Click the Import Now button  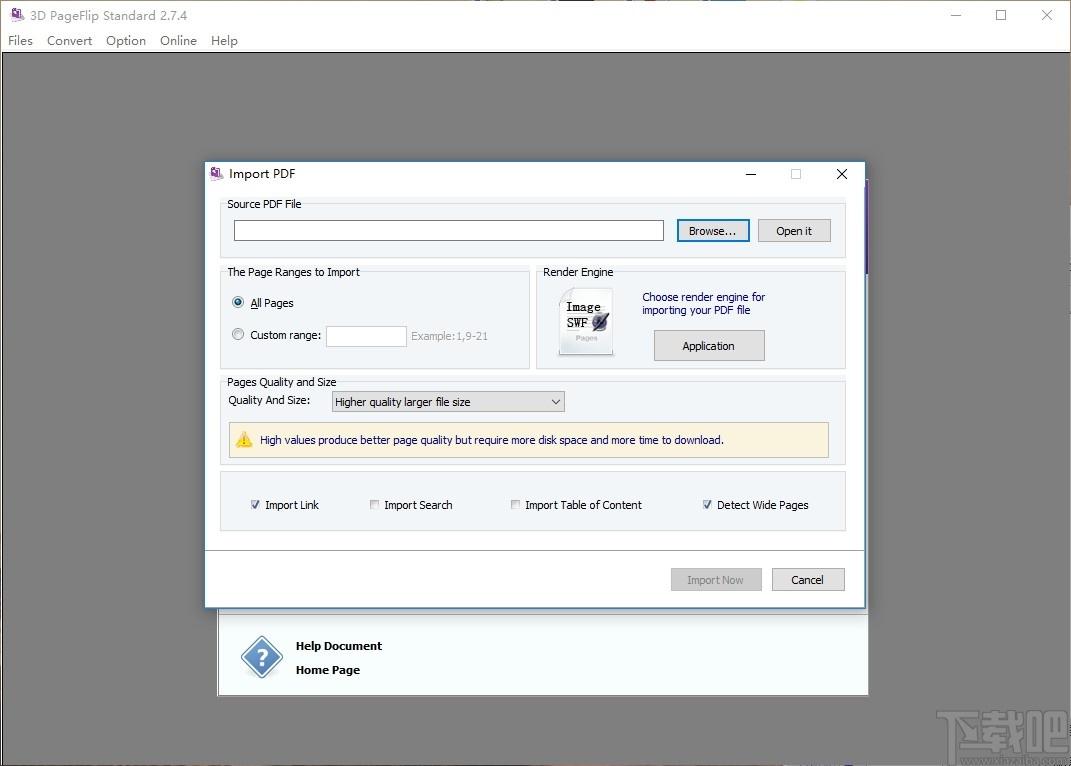(715, 580)
